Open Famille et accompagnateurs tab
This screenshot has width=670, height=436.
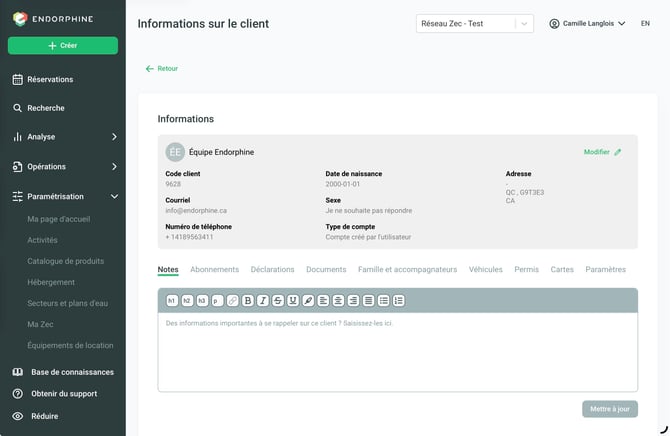[x=408, y=269]
